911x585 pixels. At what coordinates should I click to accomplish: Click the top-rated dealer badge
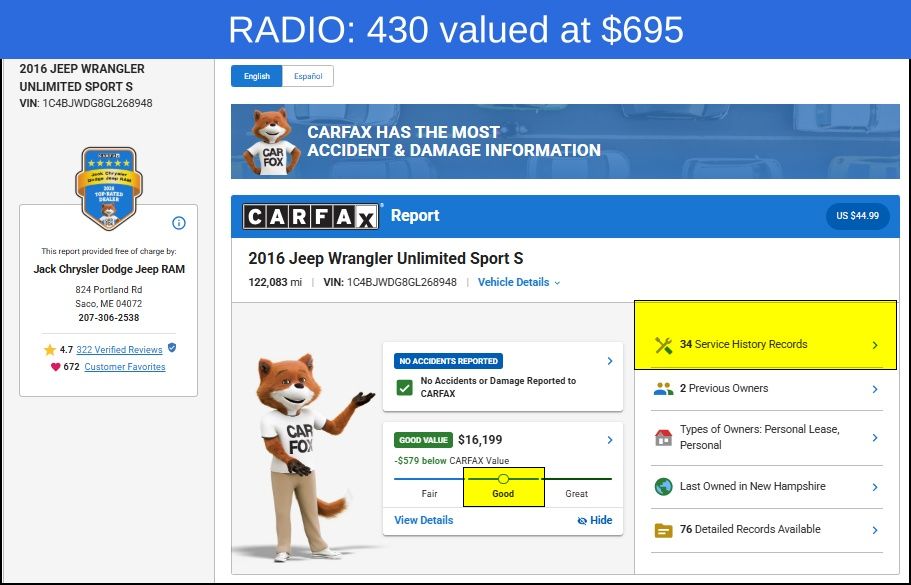coord(109,188)
